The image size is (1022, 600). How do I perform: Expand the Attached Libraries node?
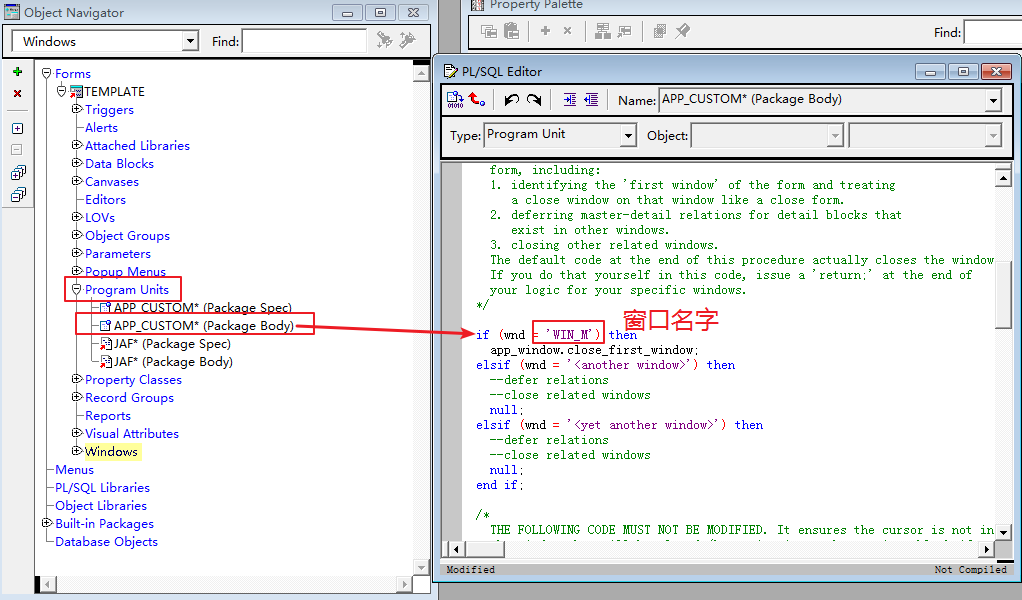tap(76, 145)
